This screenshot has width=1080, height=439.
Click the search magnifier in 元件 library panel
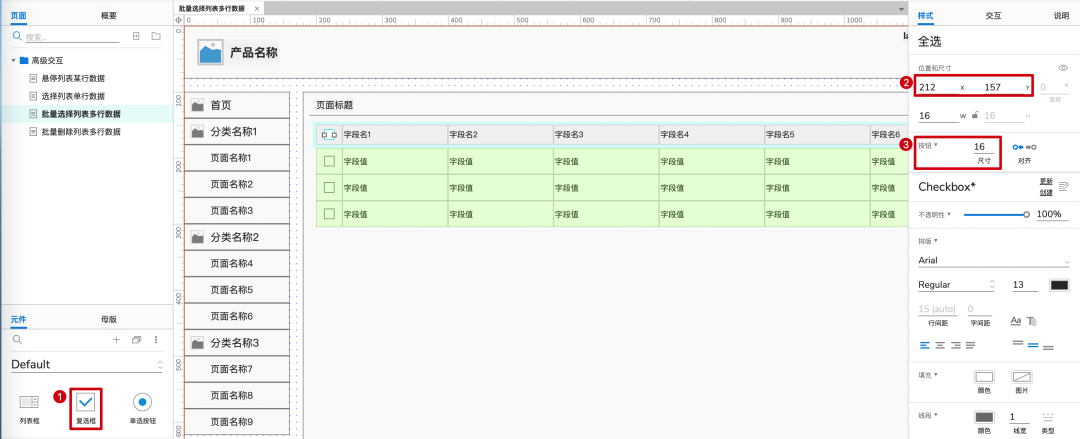coord(18,340)
